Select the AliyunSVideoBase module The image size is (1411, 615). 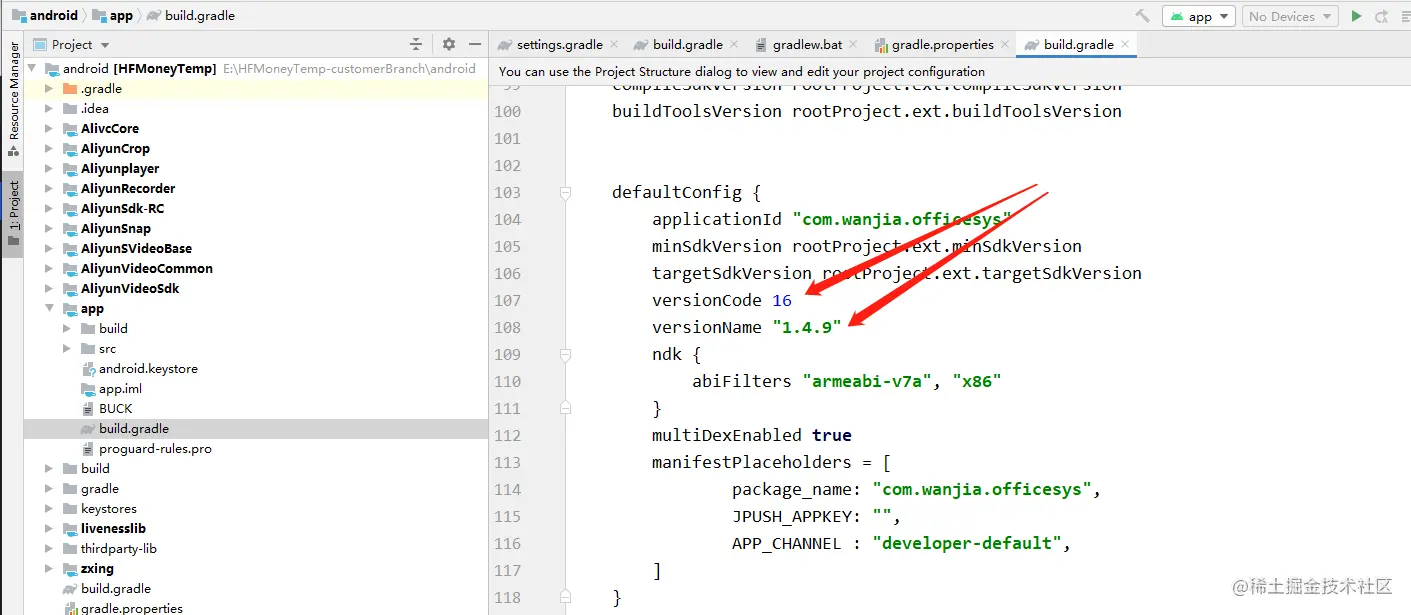[x=136, y=248]
